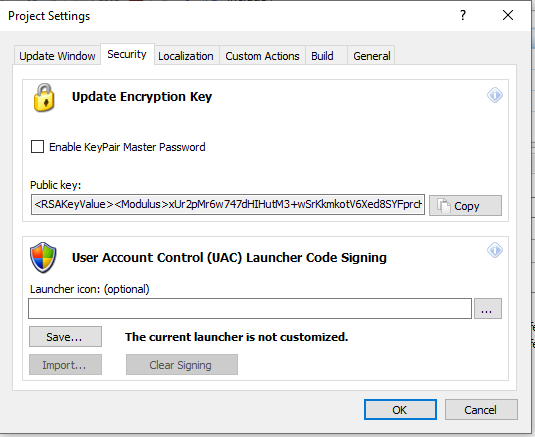
Task: Switch to the Update Window tab
Action: click(57, 56)
